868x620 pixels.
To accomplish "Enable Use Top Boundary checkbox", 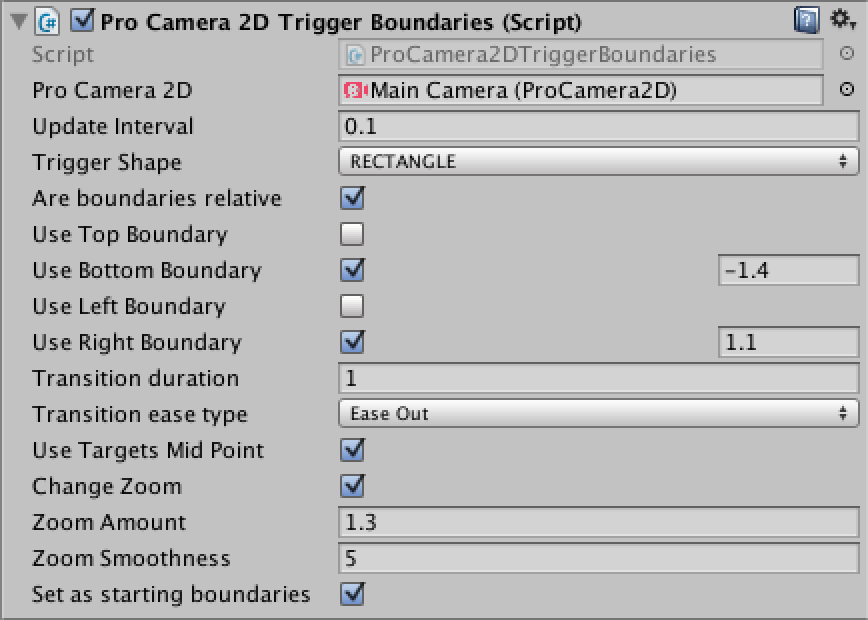I will 352,234.
